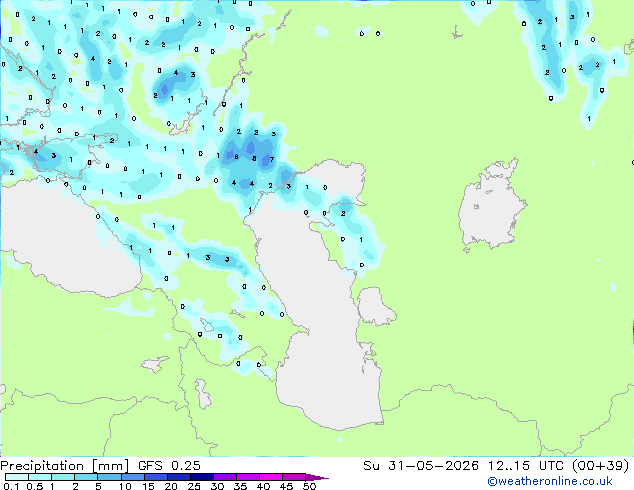Viewport: 634px width, 490px height.
Task: Click the 25–30 mm navy legend swatch
Action: [201, 477]
